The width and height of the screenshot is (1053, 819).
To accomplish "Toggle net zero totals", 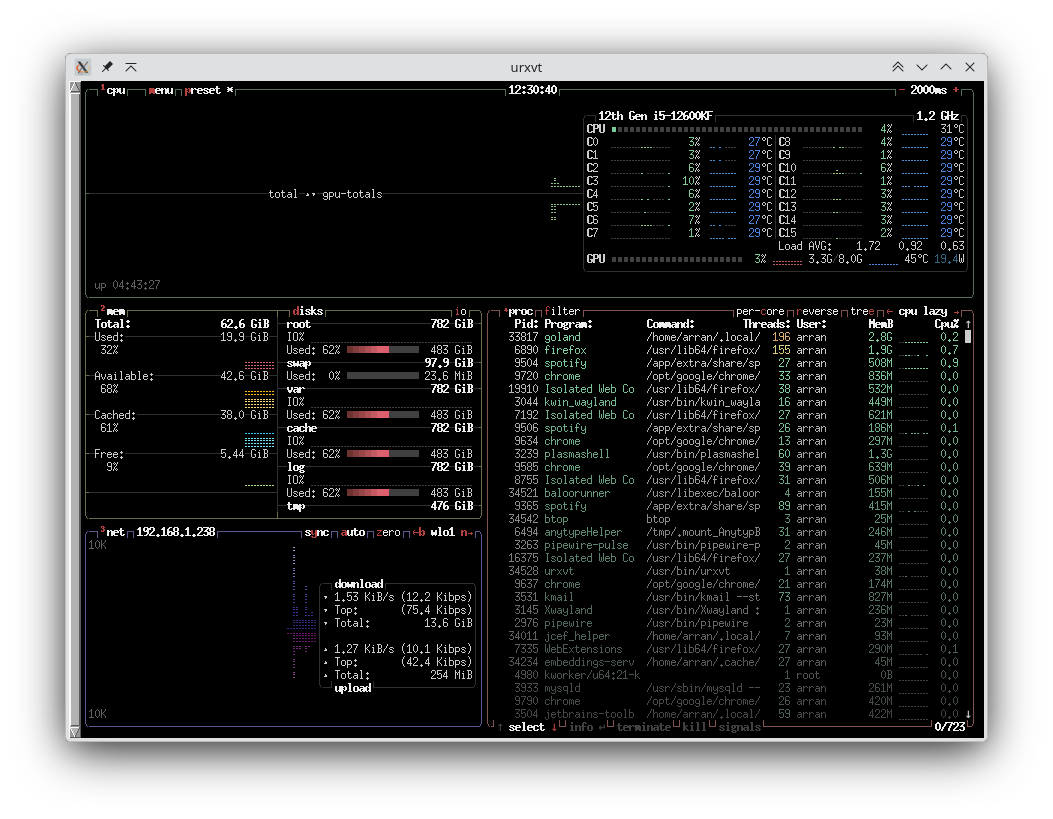I will pos(388,532).
